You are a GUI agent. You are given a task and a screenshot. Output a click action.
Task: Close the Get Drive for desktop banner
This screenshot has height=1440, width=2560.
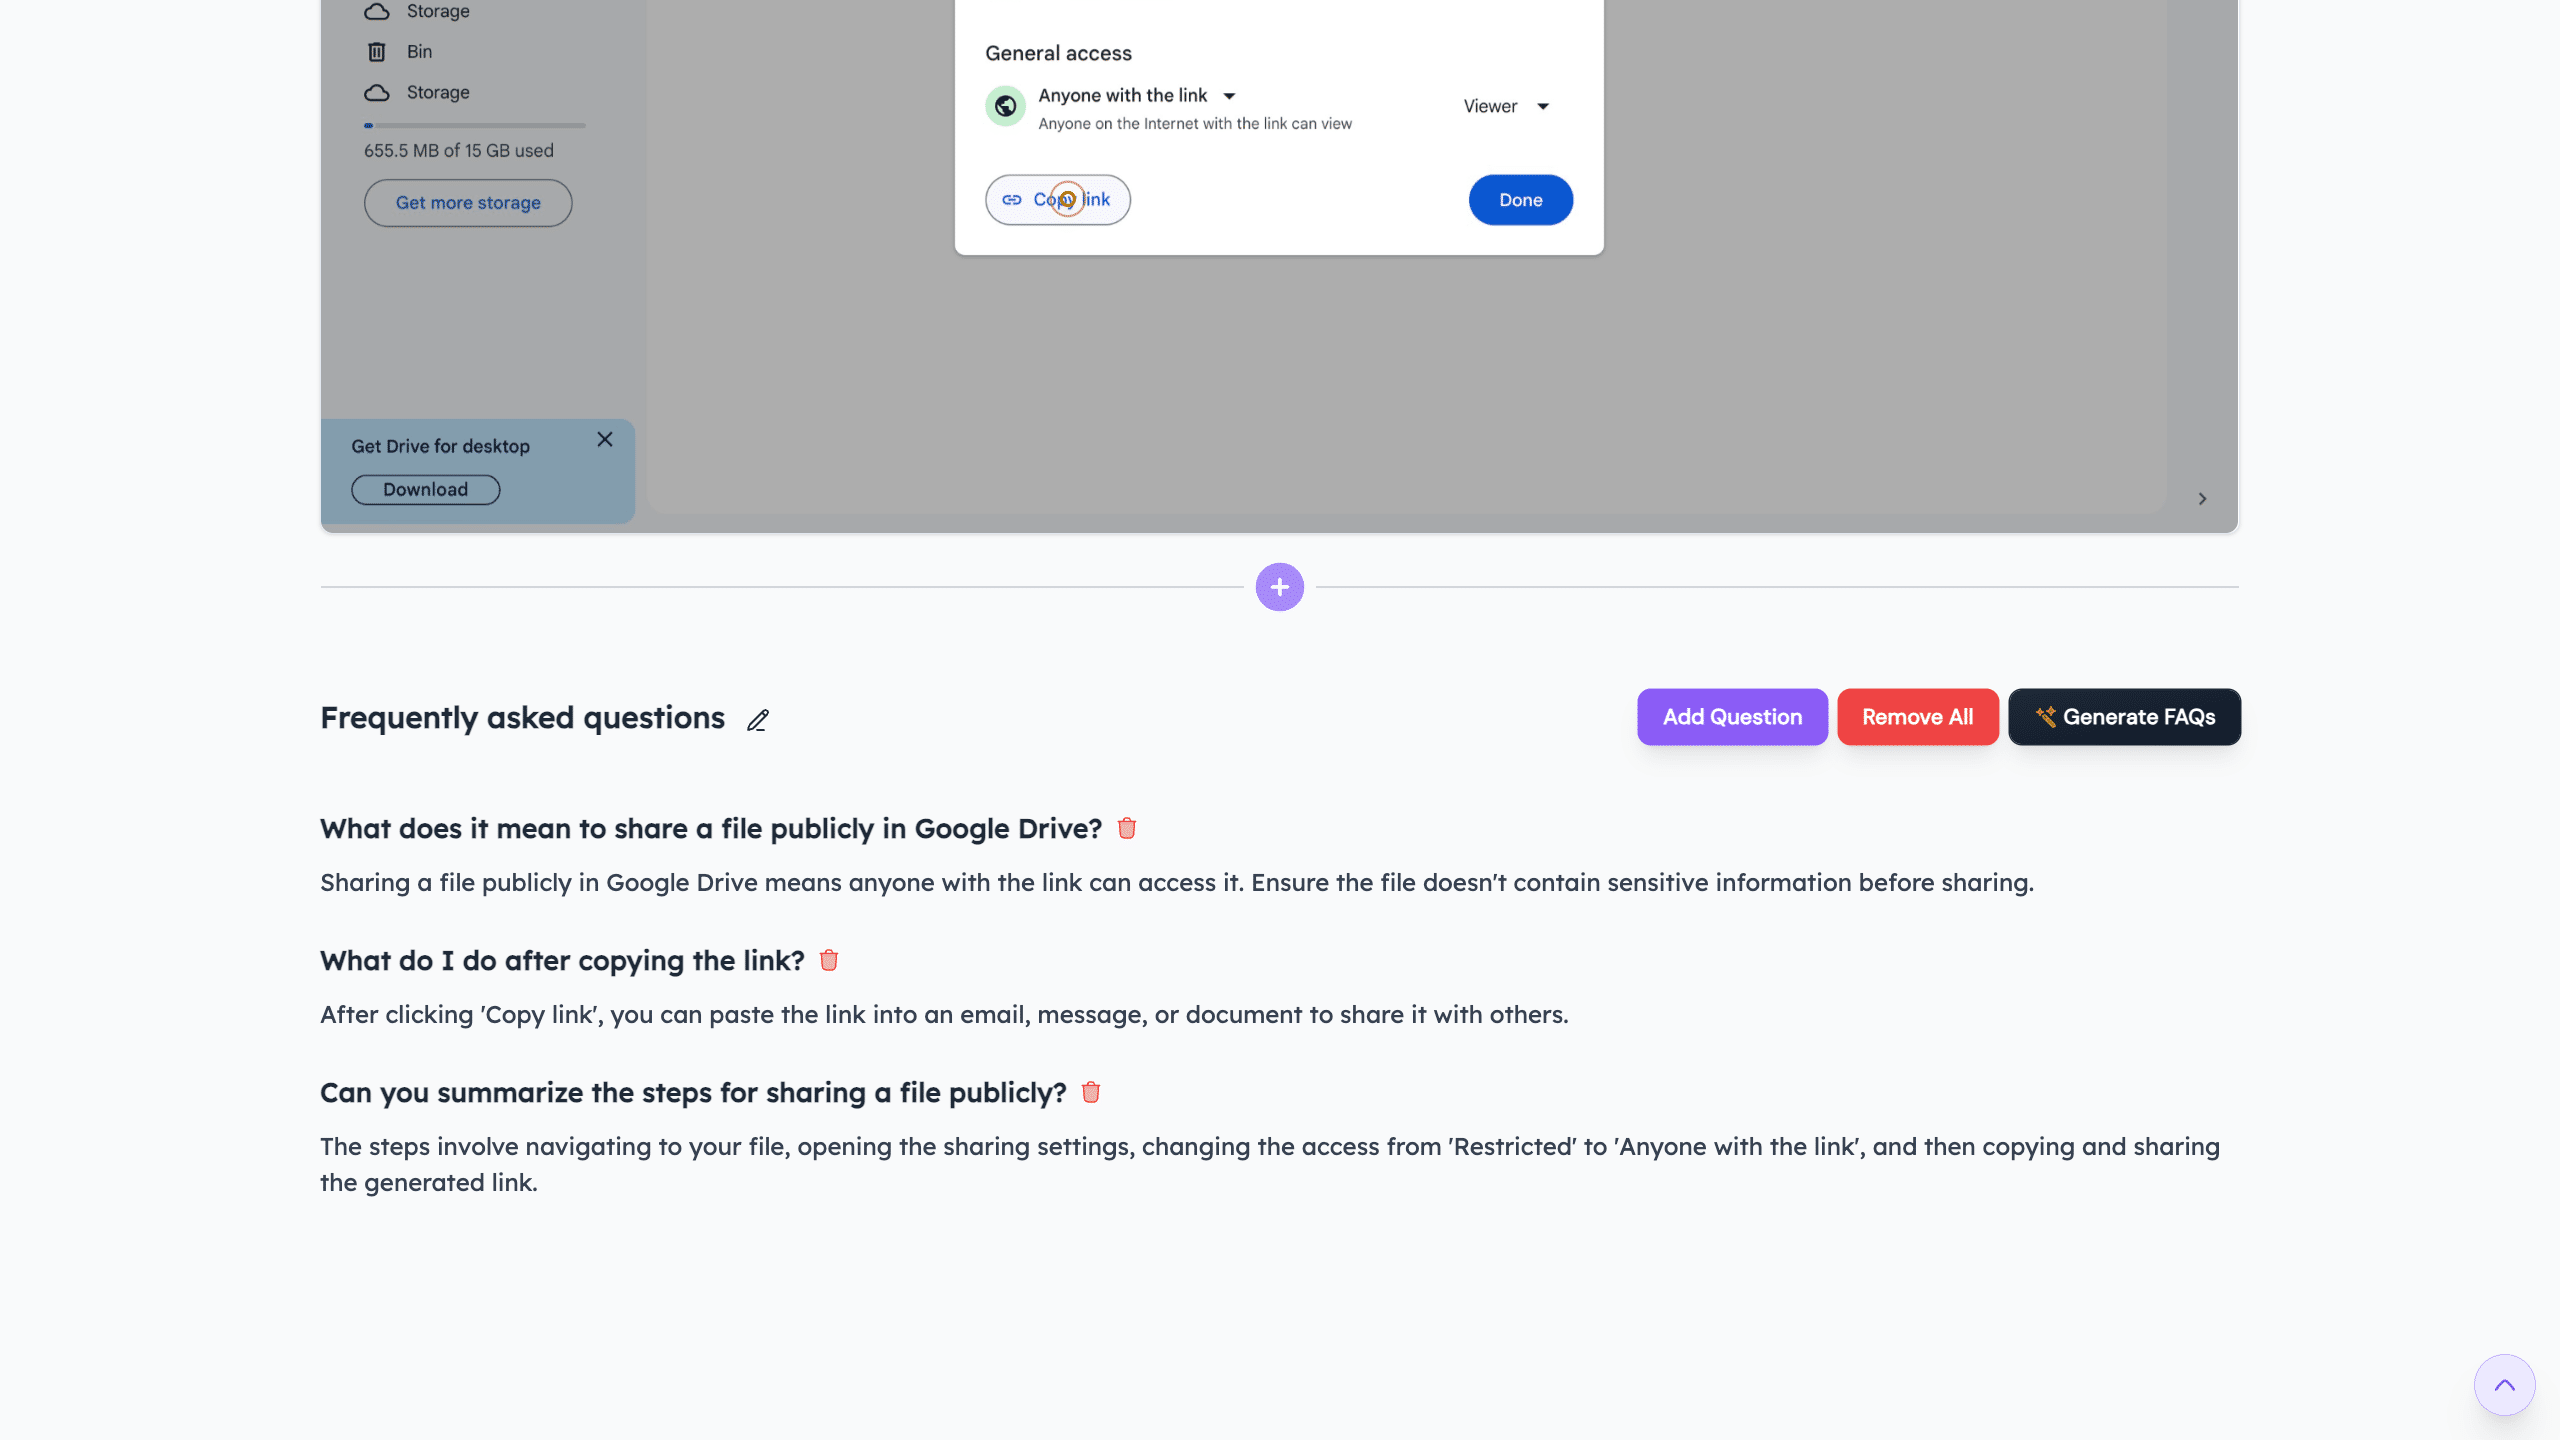point(605,440)
